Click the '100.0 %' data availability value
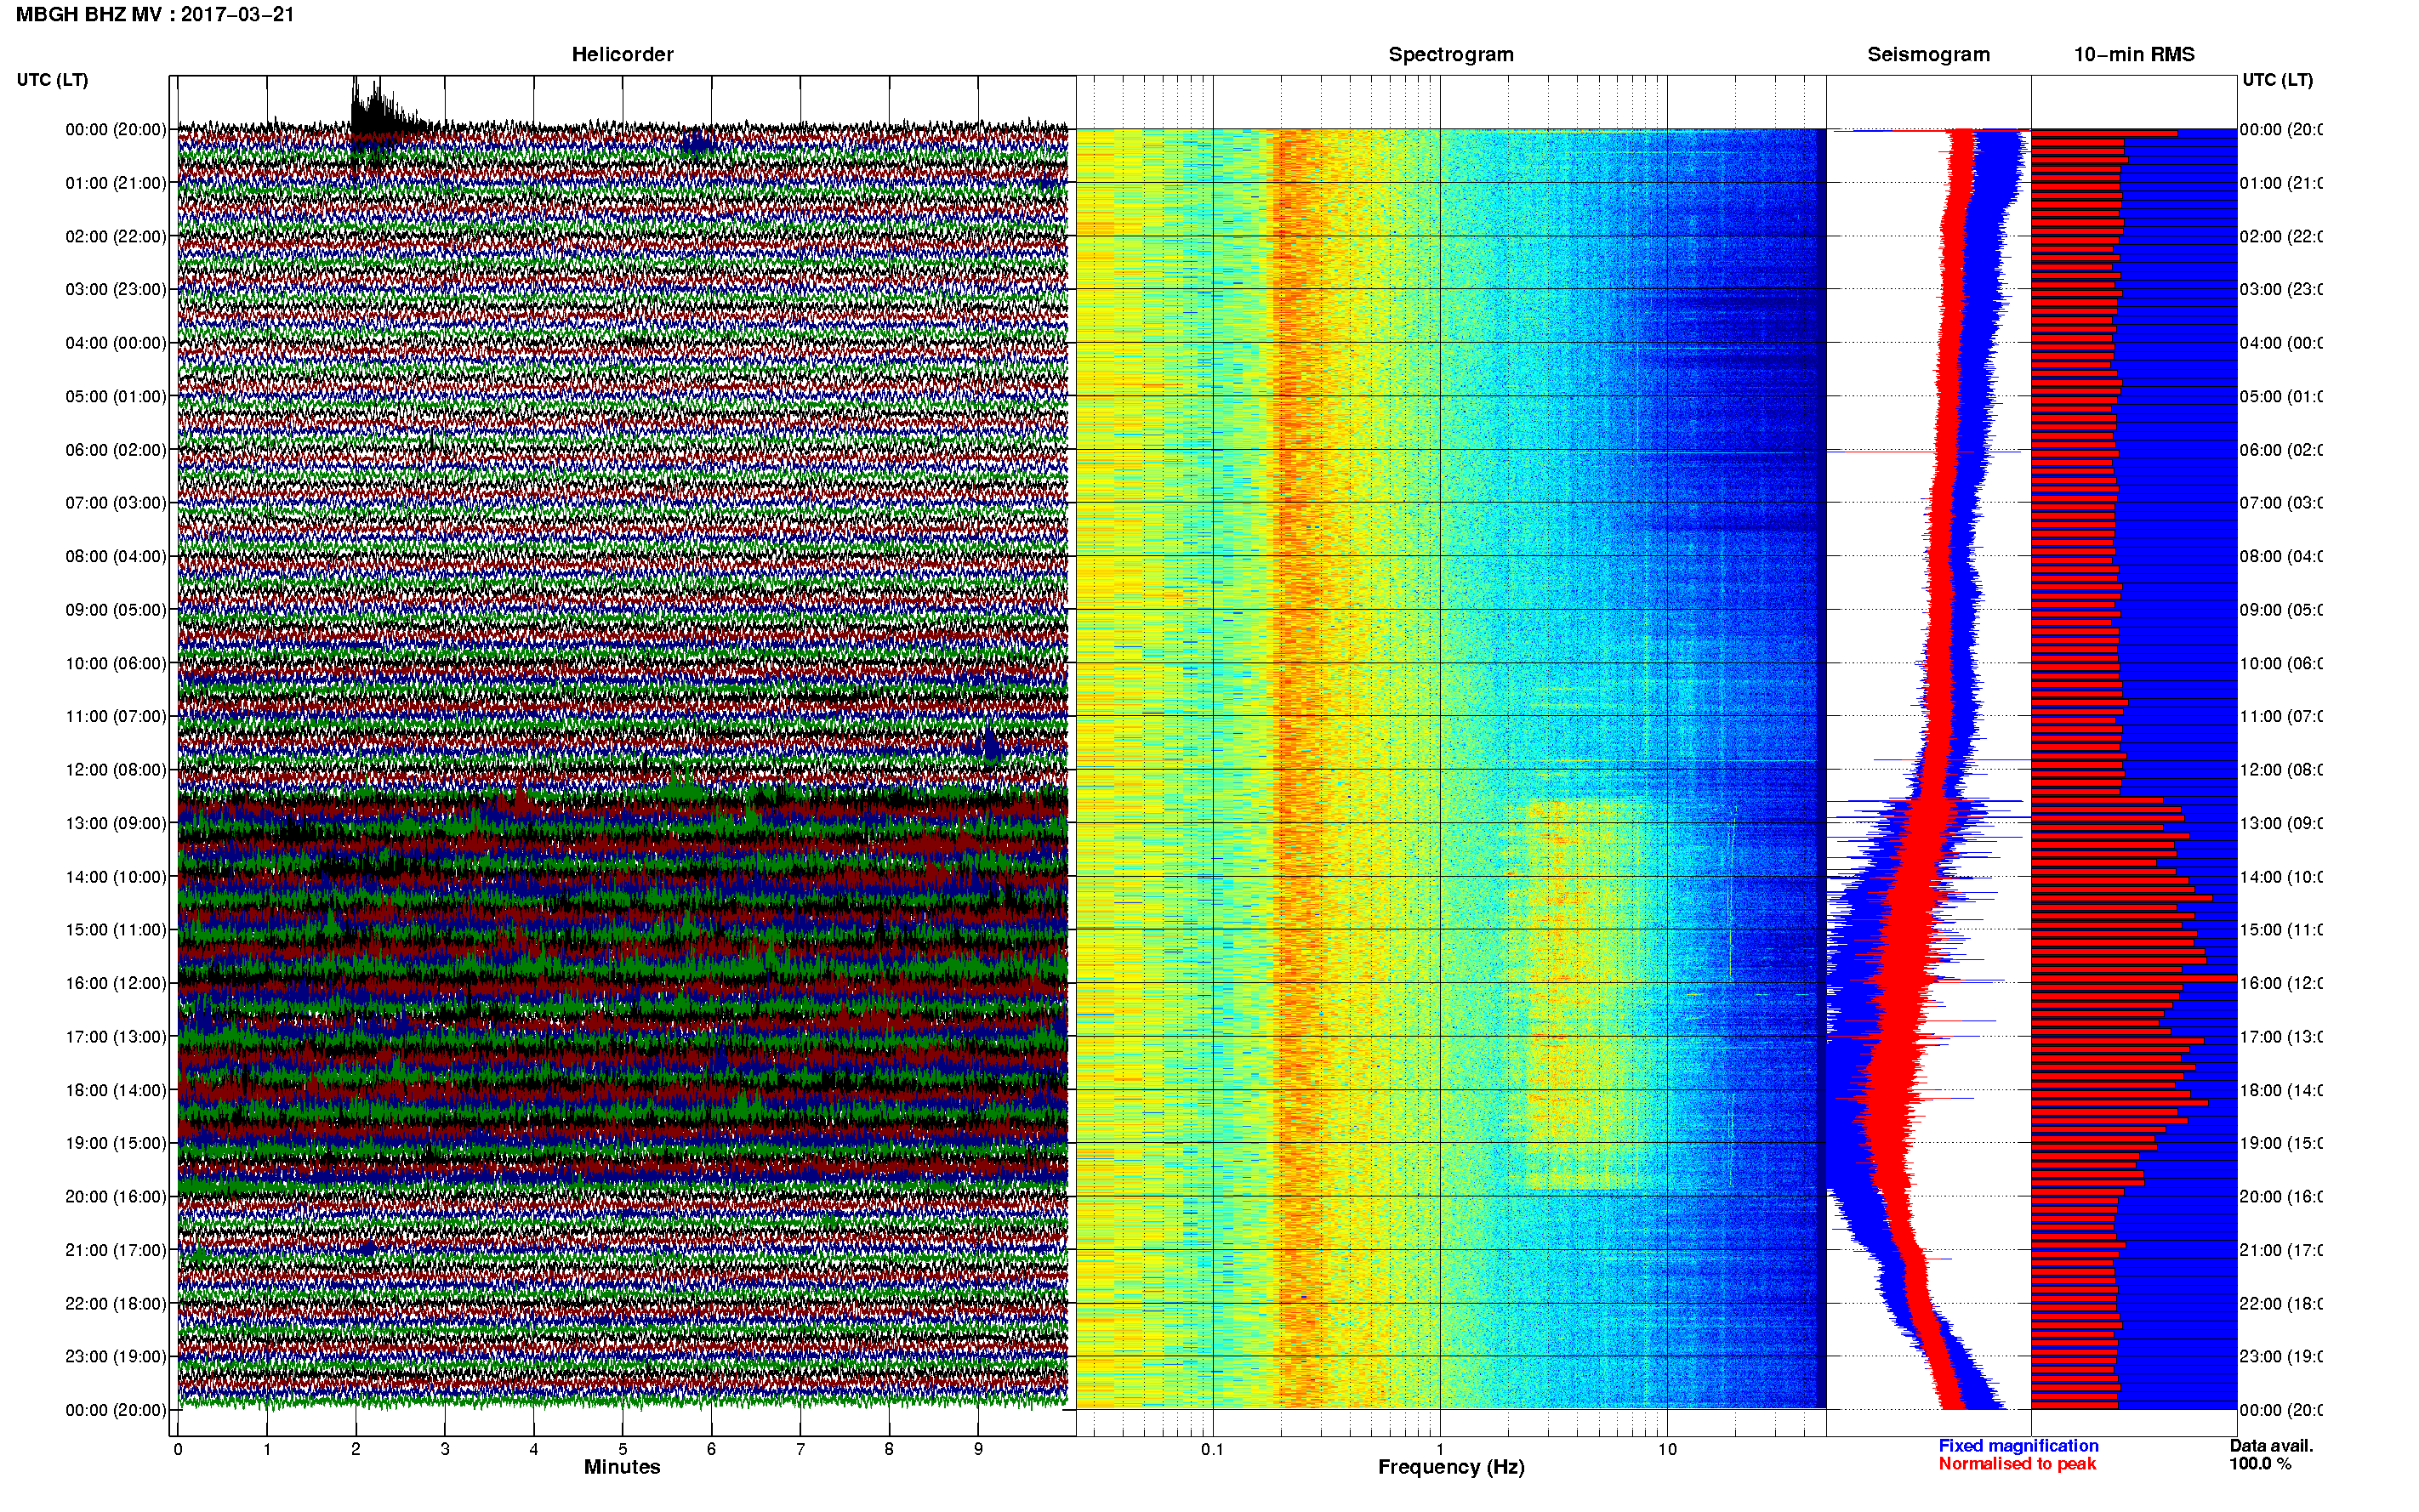 pos(2260,1464)
